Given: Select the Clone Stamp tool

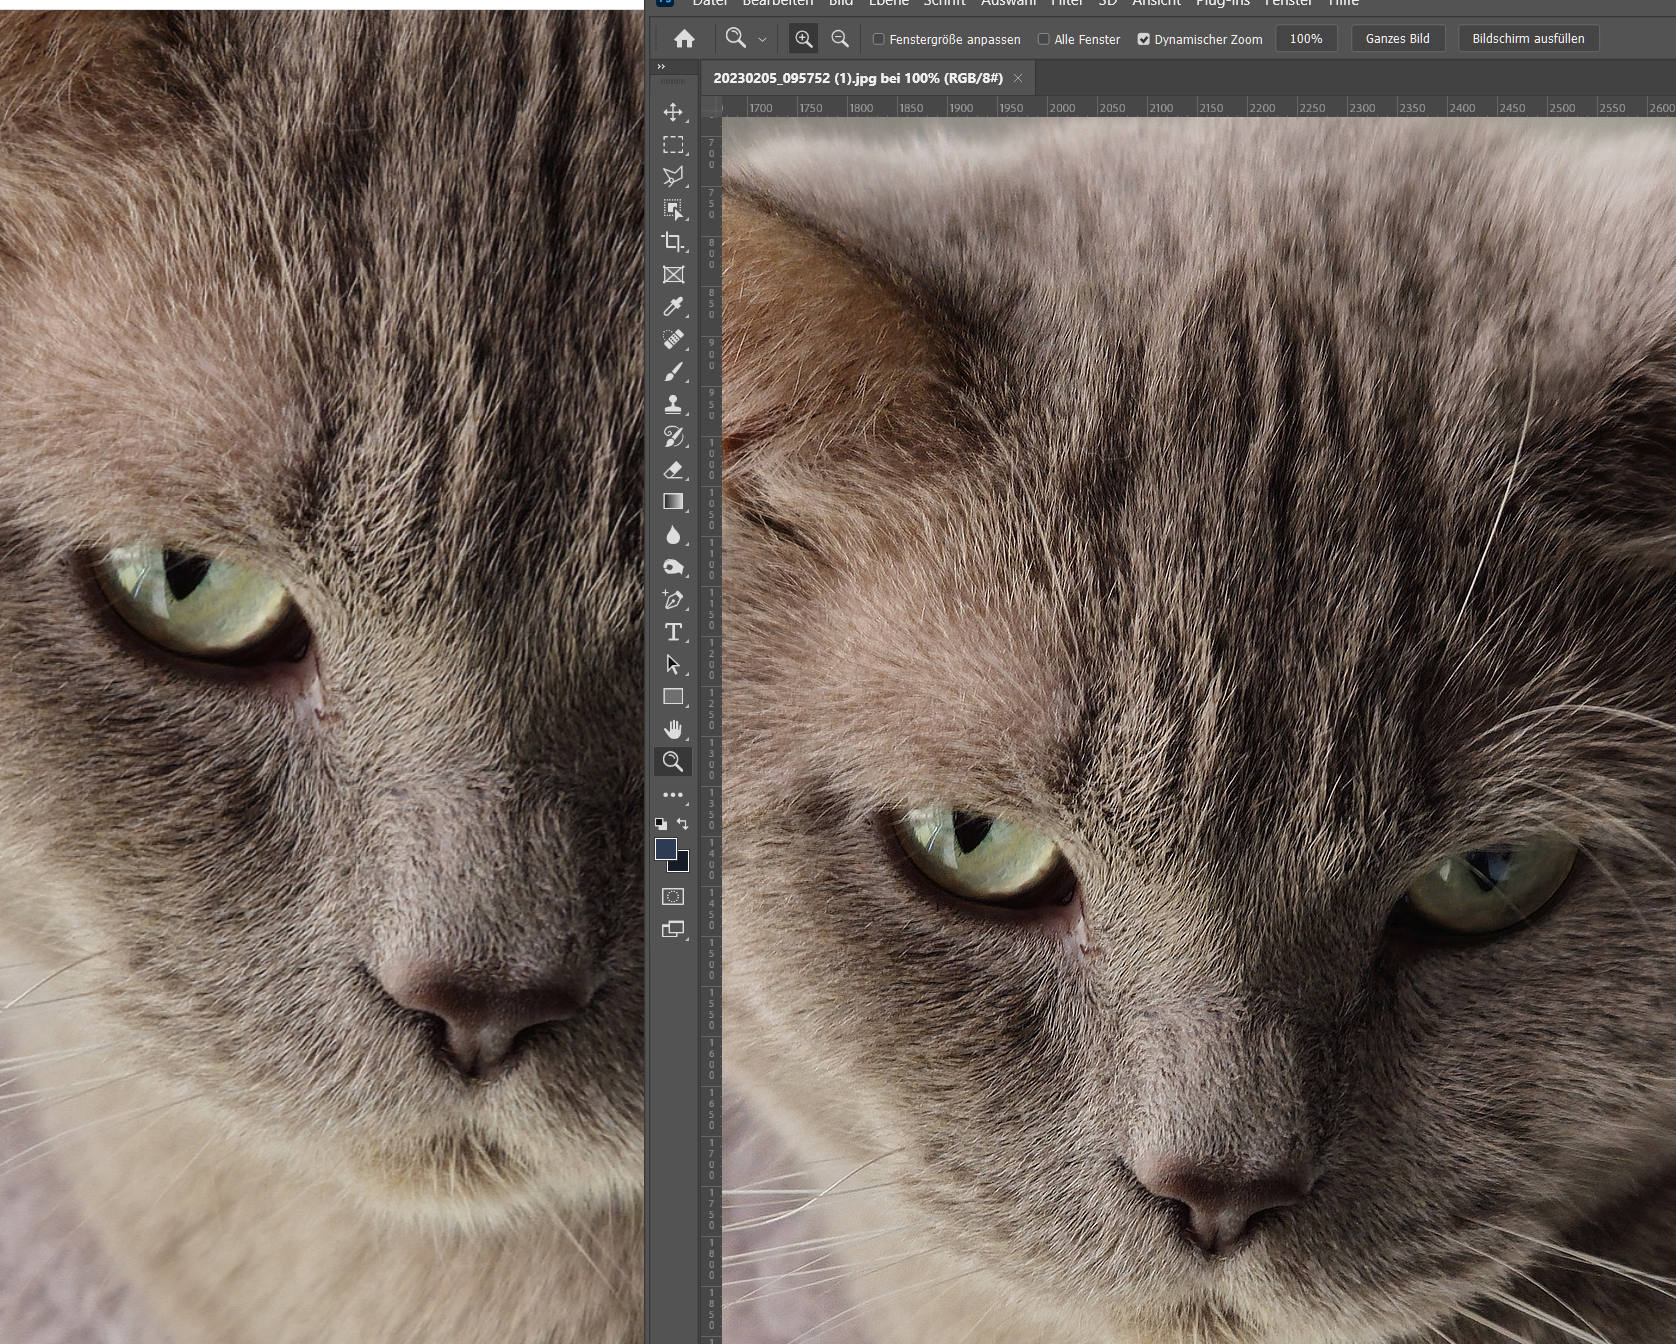Looking at the screenshot, I should 673,404.
